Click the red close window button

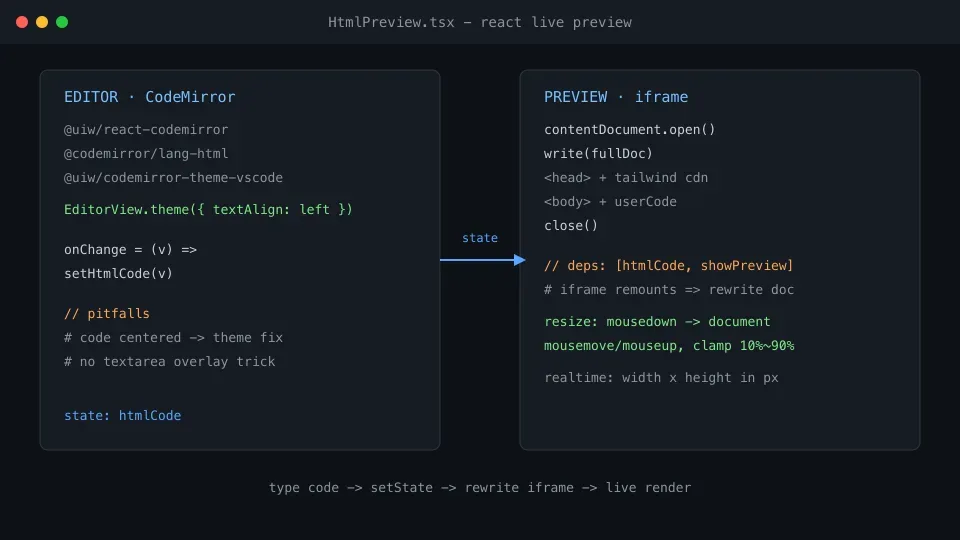pyautogui.click(x=22, y=22)
